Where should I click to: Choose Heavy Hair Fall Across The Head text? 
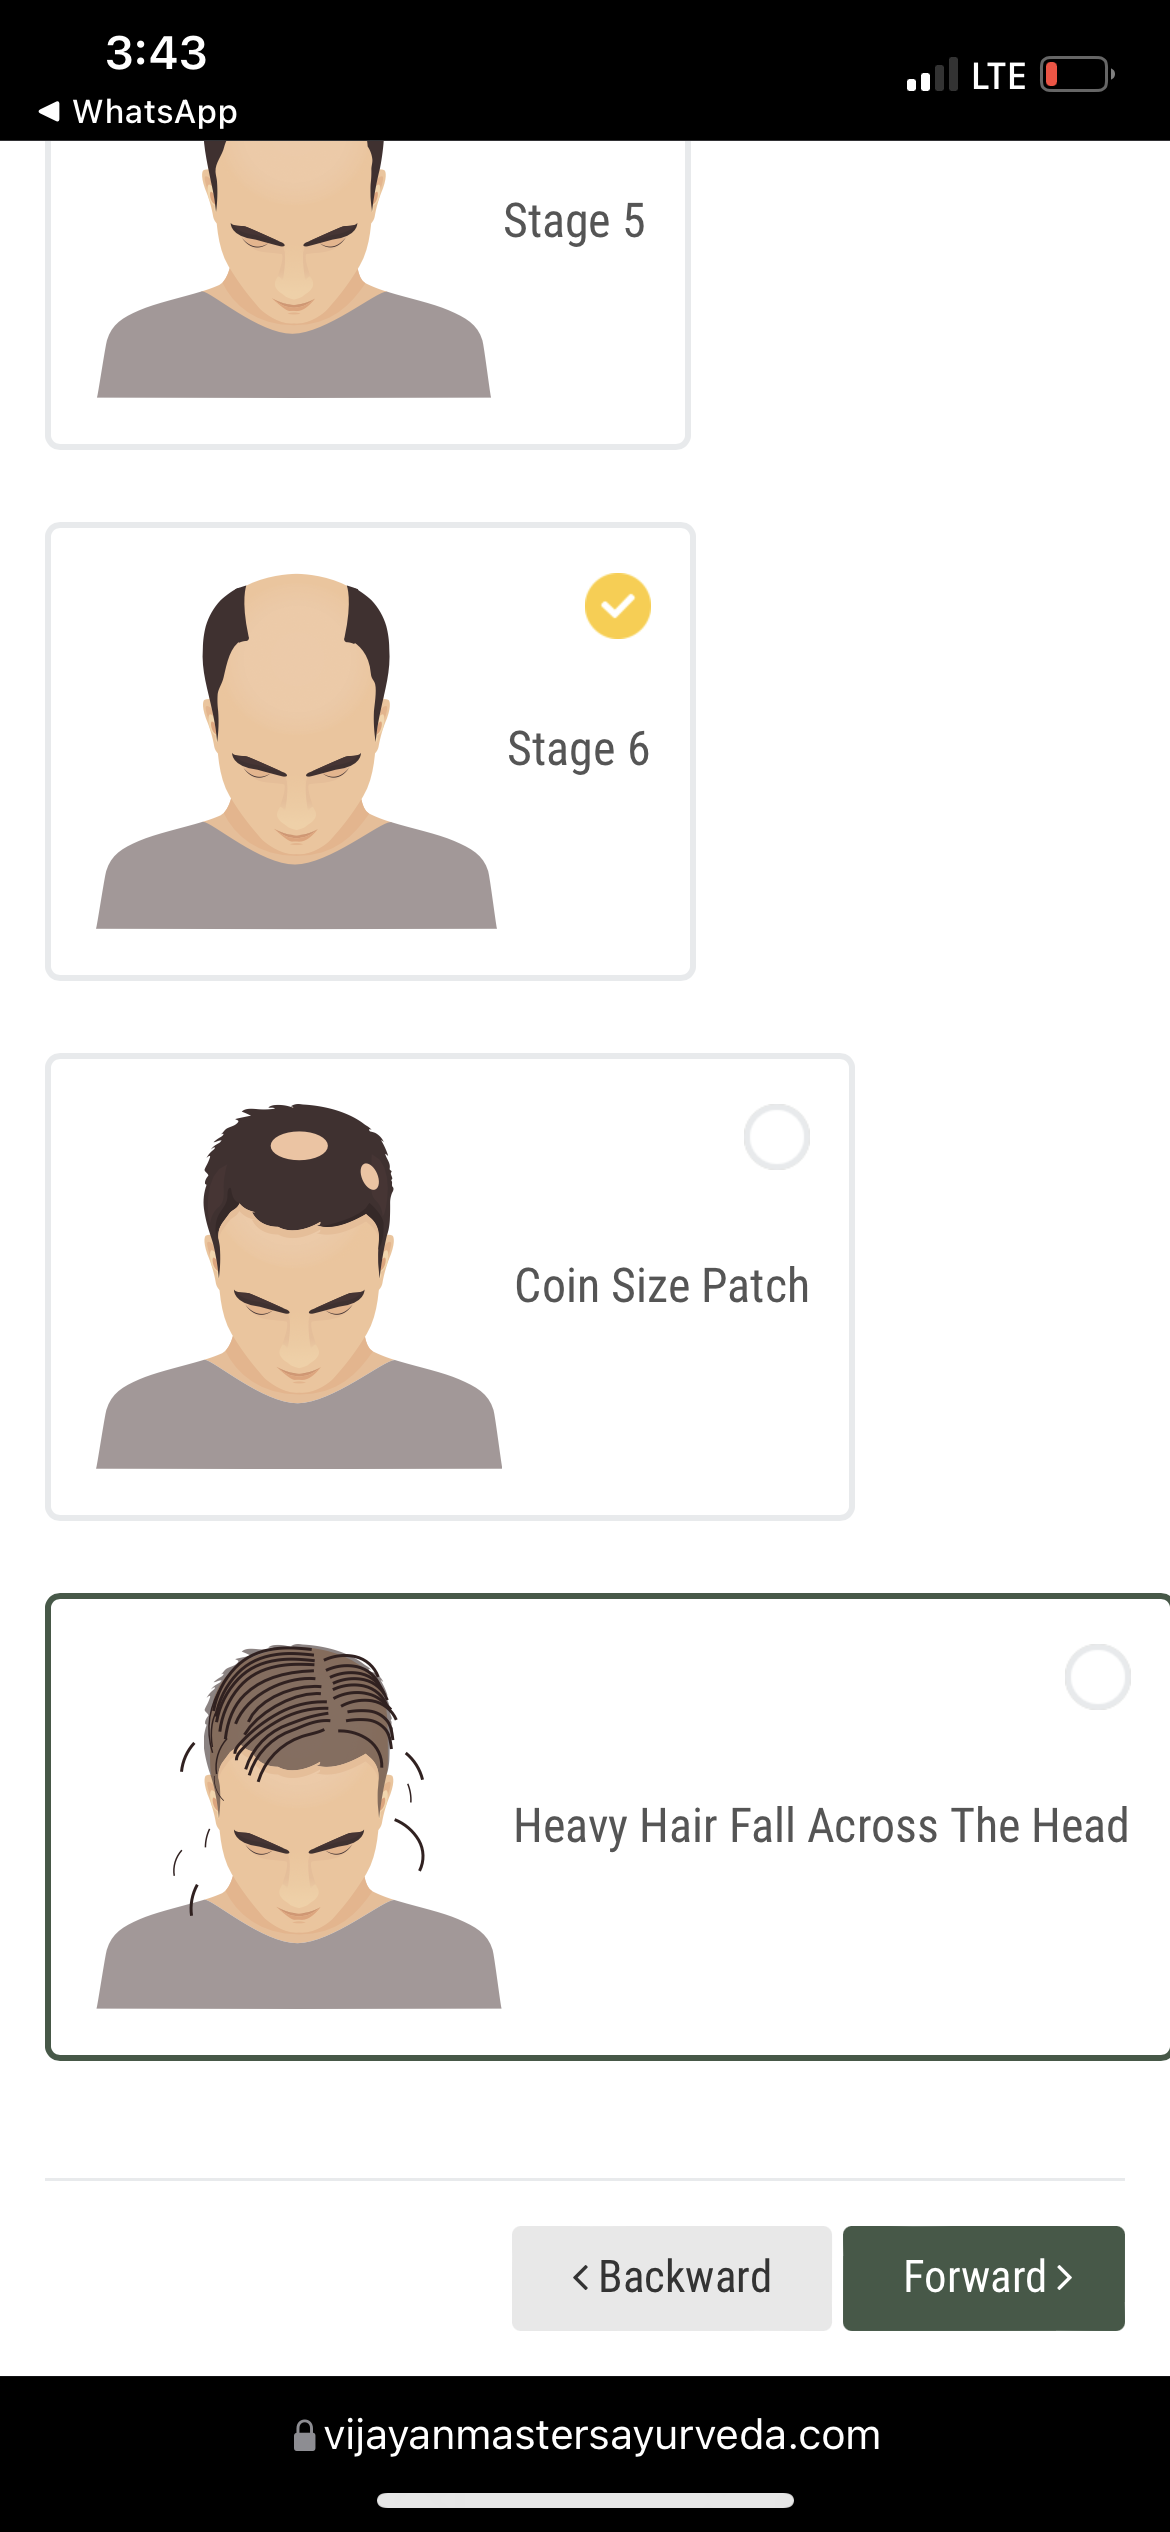821,1826
